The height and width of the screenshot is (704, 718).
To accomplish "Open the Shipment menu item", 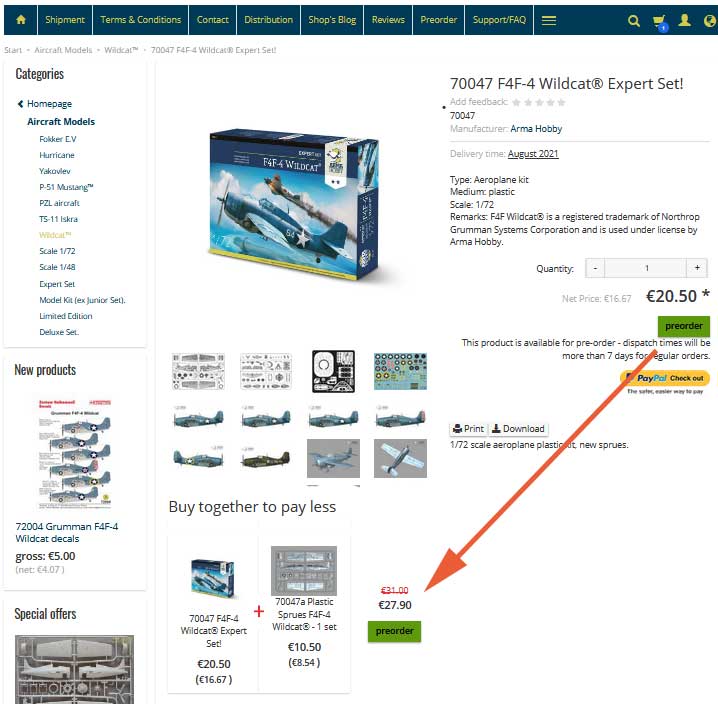I will click(65, 20).
